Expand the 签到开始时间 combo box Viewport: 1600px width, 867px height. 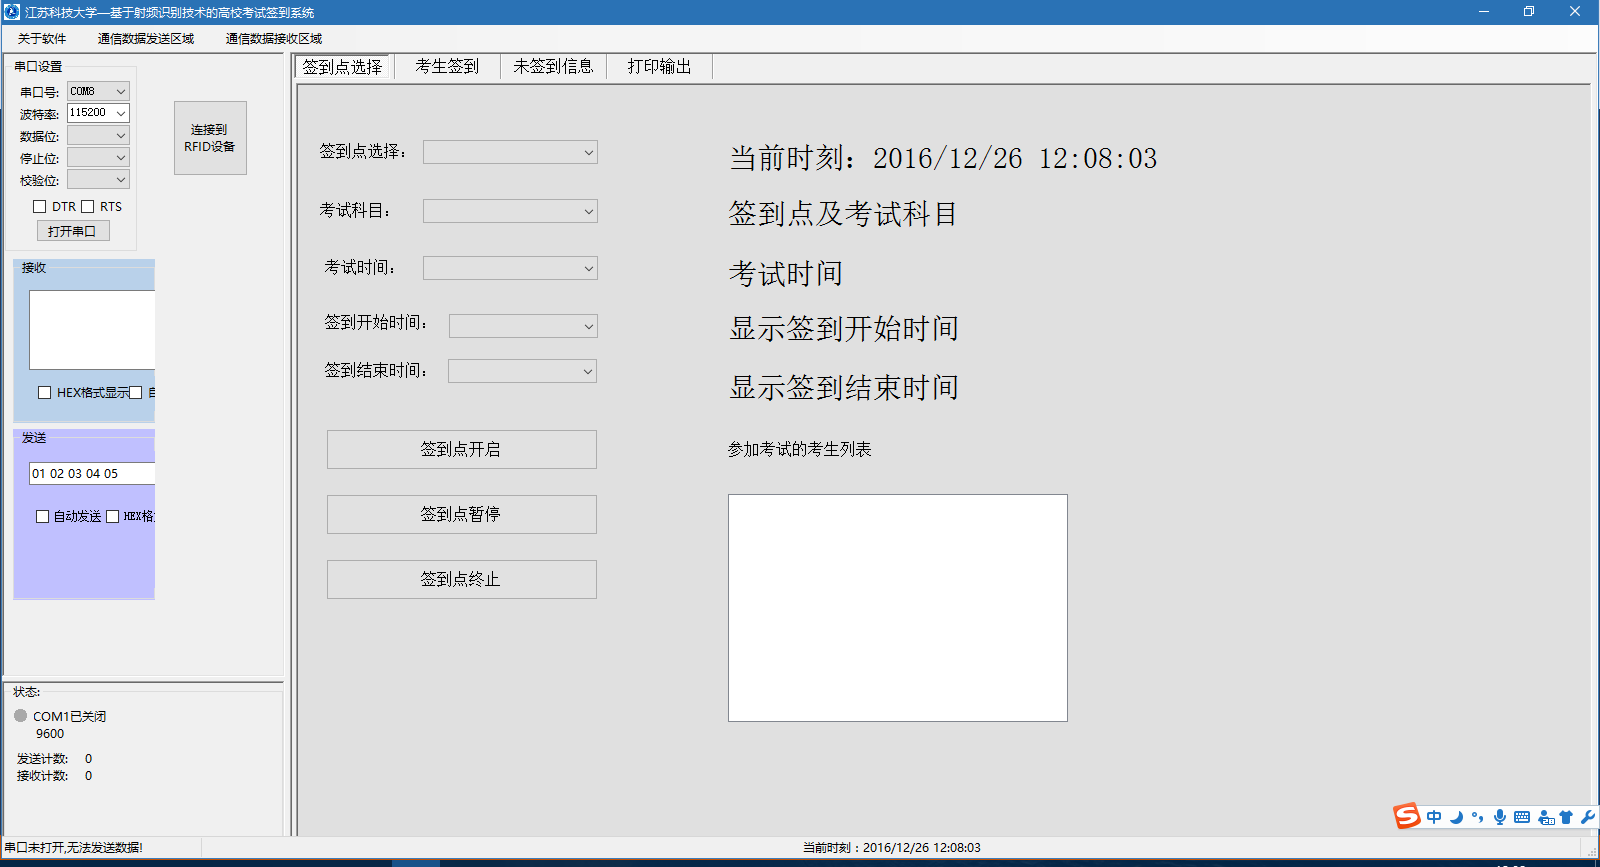pyautogui.click(x=523, y=326)
